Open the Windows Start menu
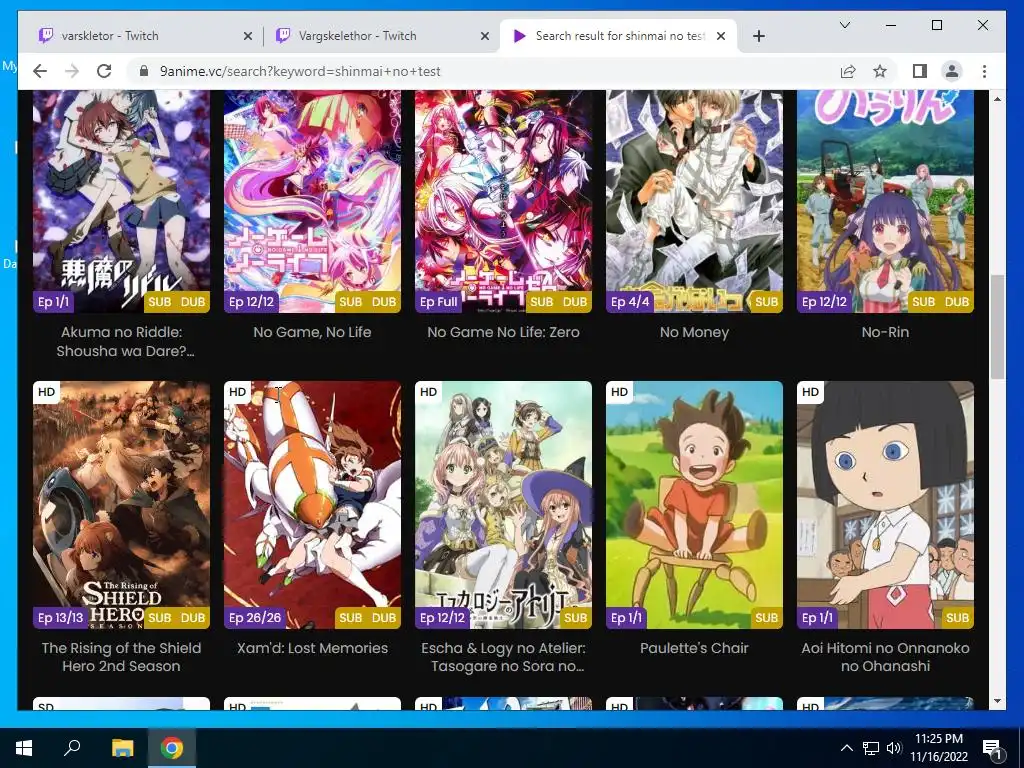This screenshot has width=1024, height=768. 24,748
